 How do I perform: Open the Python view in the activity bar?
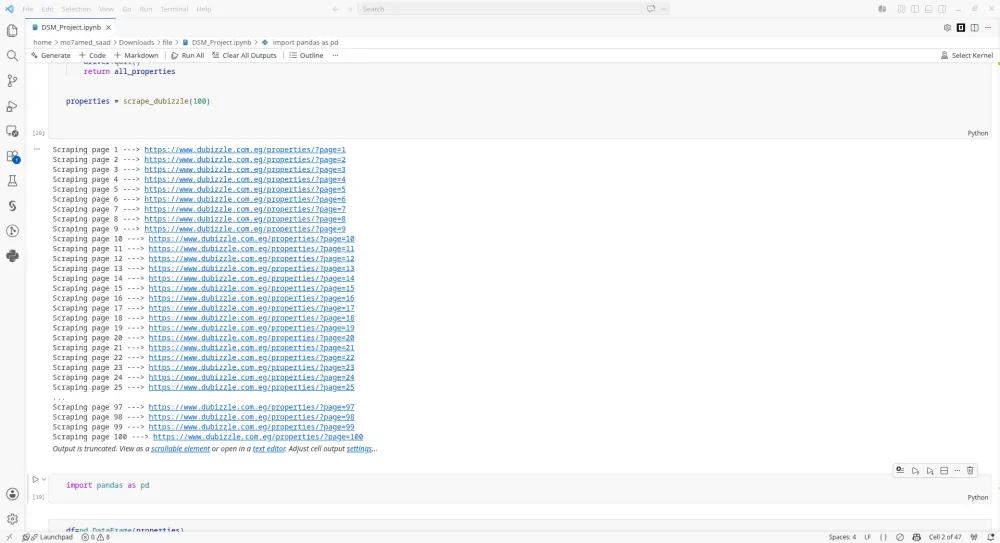tap(12, 256)
